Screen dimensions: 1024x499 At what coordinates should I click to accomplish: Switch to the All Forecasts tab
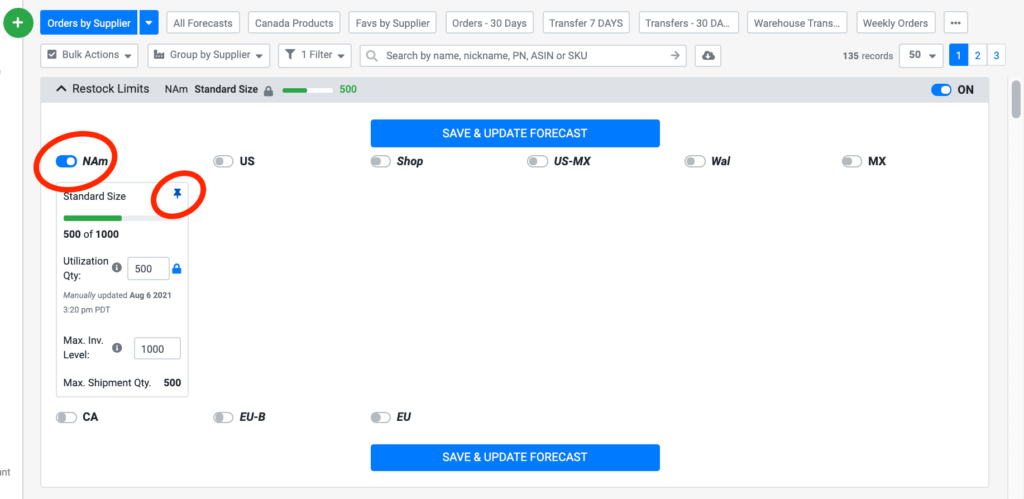pos(203,23)
